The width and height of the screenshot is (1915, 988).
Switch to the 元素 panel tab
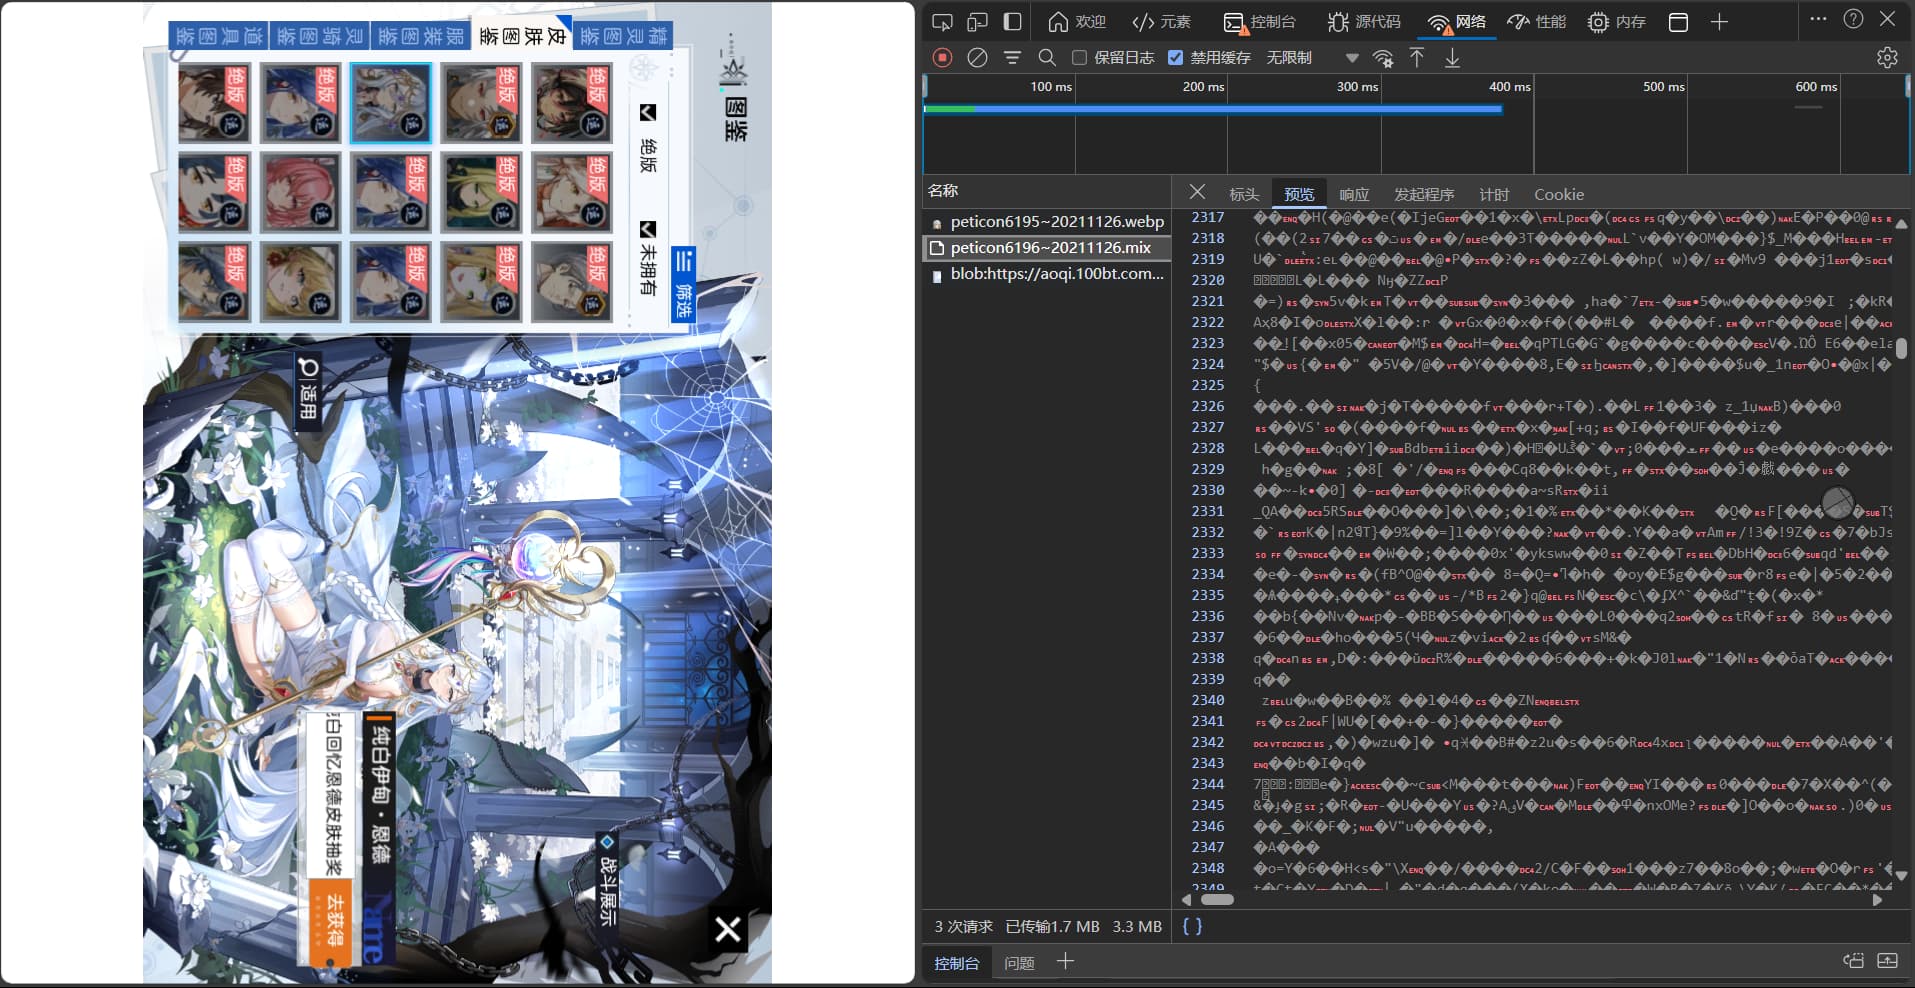(1161, 22)
